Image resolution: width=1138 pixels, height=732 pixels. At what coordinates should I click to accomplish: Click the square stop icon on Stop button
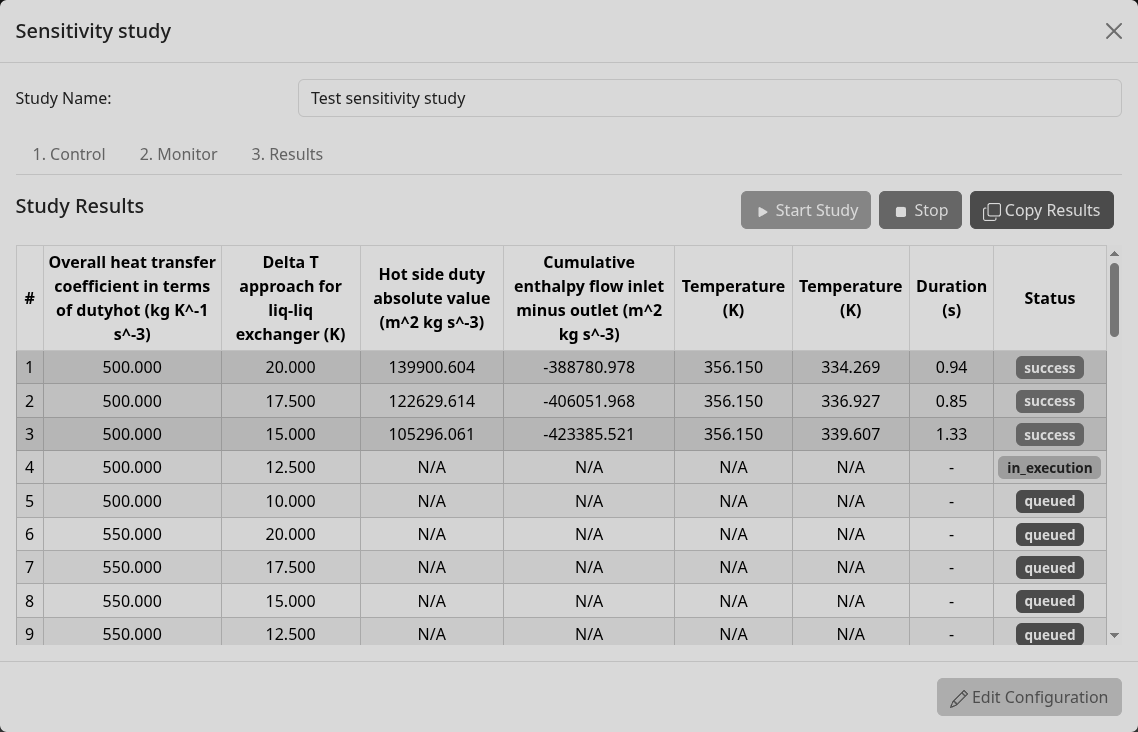pyautogui.click(x=899, y=210)
